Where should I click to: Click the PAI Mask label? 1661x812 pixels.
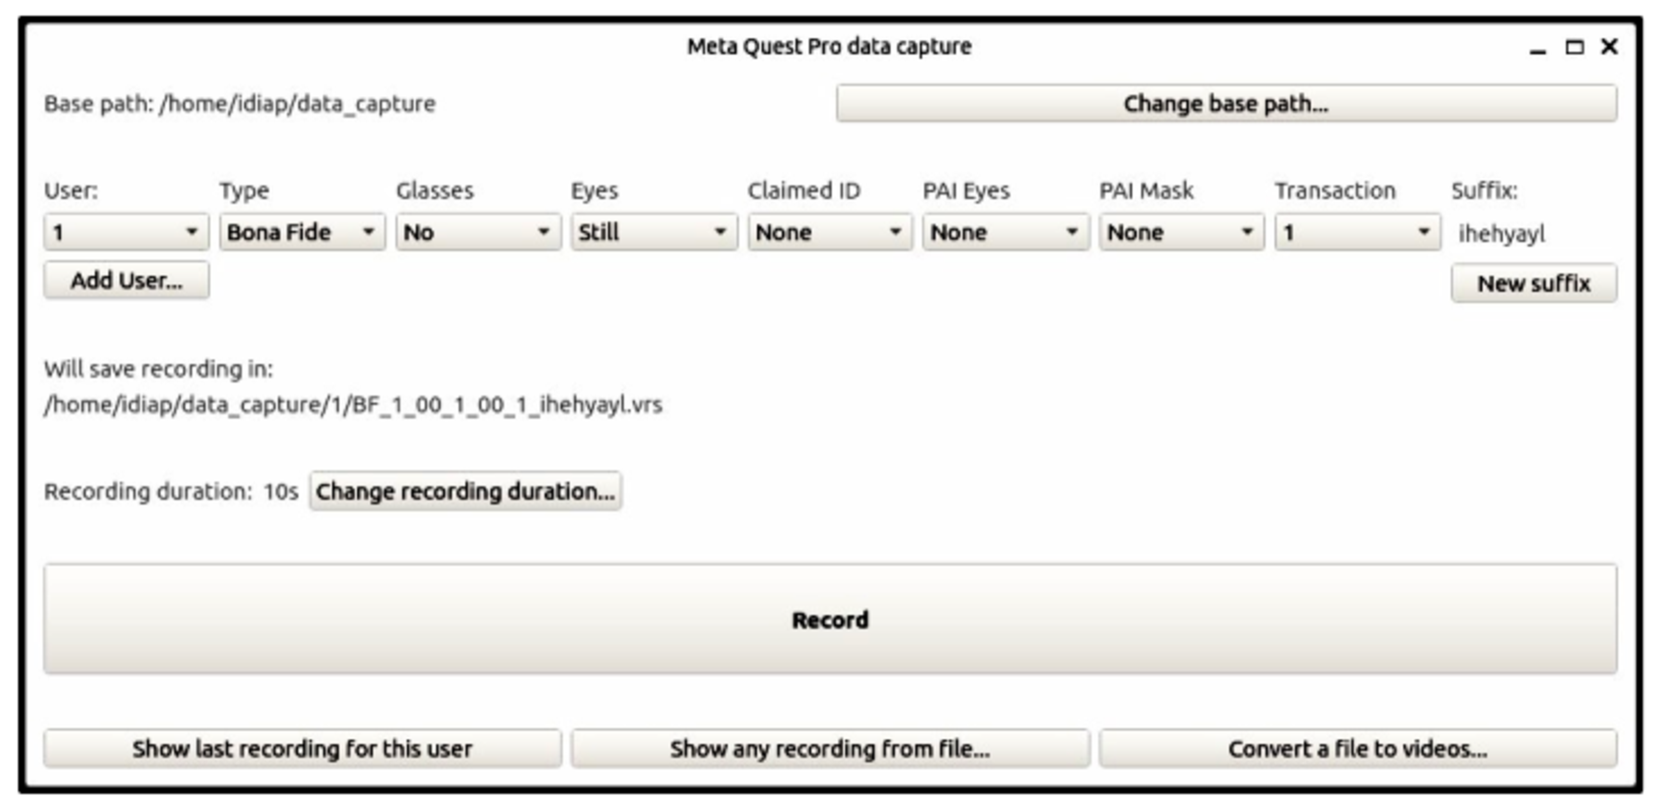click(x=1147, y=191)
